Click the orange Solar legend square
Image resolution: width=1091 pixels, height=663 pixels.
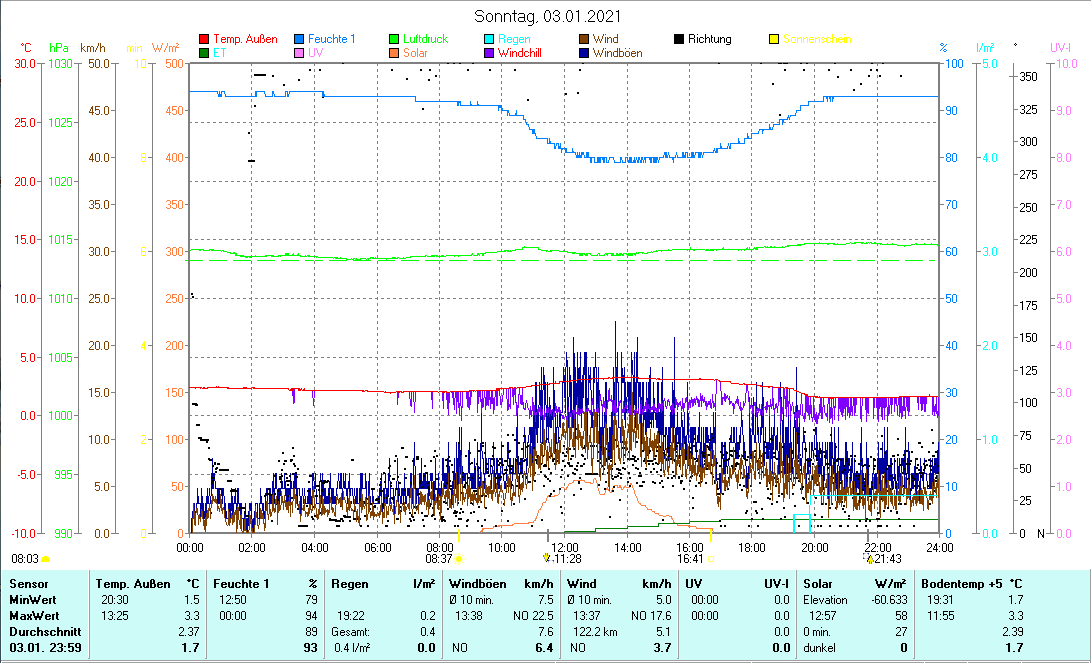point(394,53)
